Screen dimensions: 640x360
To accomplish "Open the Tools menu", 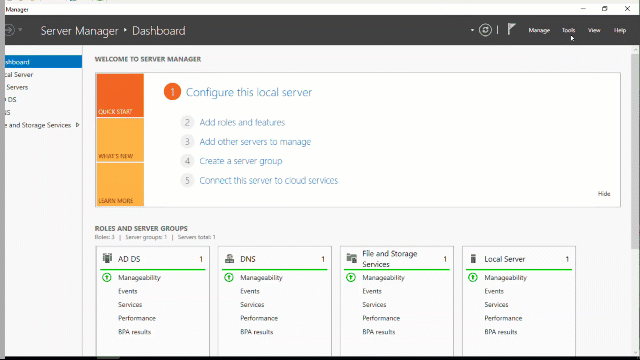I will coord(568,30).
